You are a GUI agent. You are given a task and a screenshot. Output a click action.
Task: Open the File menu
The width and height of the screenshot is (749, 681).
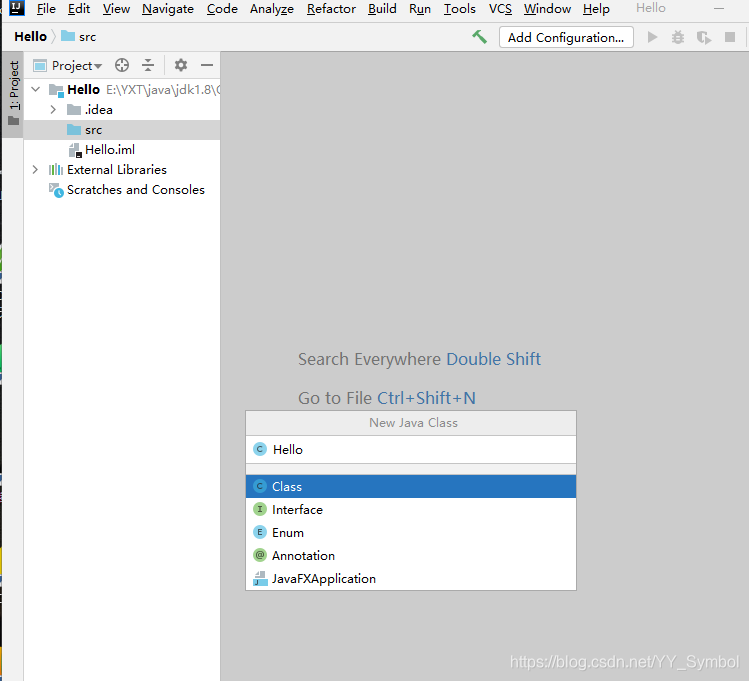(46, 9)
